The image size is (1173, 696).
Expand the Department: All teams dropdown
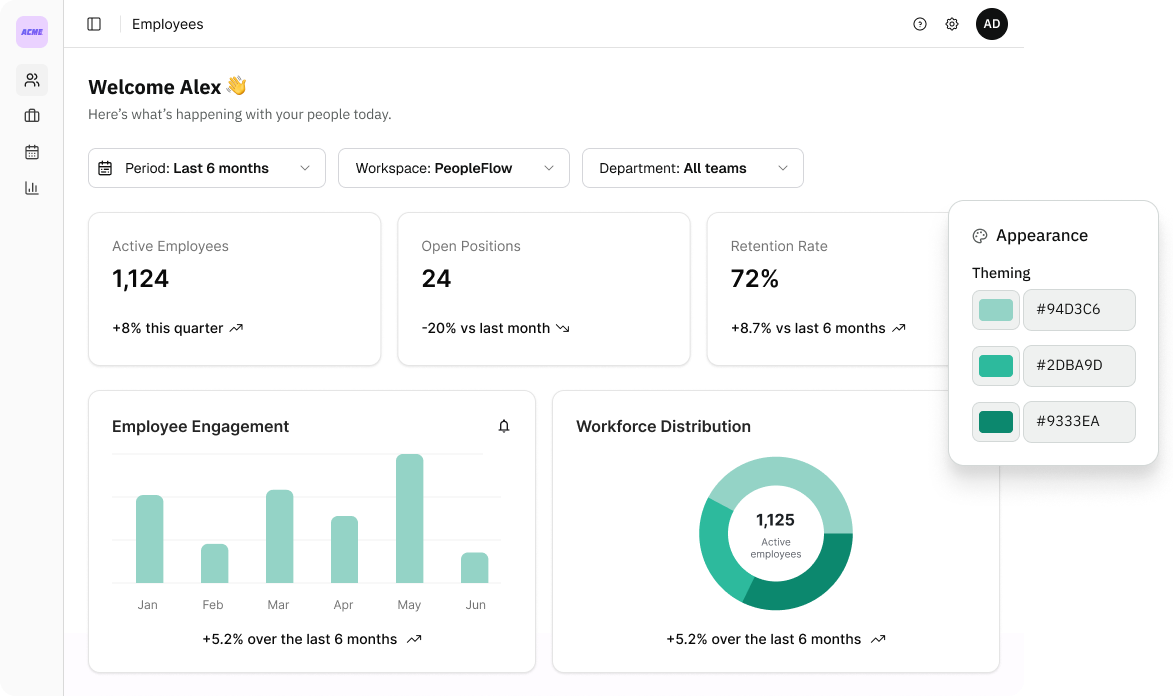click(693, 168)
